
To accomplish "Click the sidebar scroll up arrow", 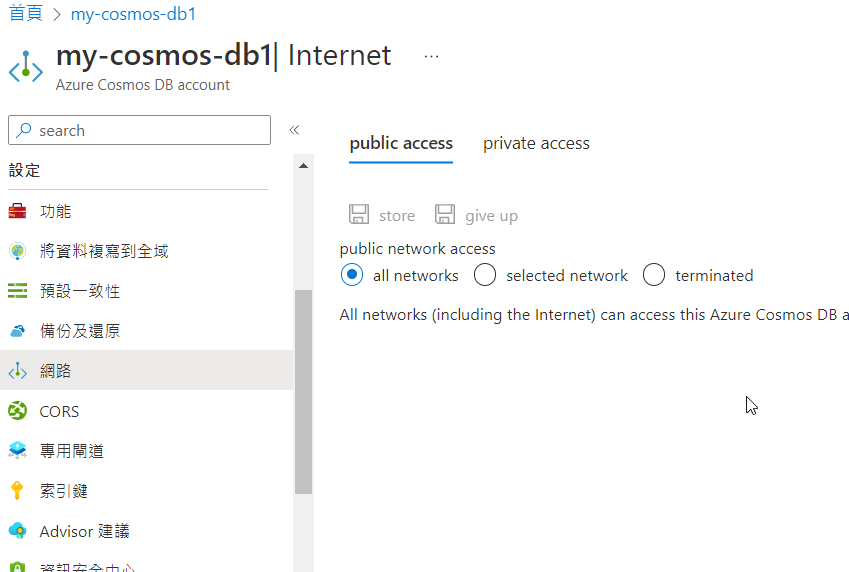I will point(303,166).
